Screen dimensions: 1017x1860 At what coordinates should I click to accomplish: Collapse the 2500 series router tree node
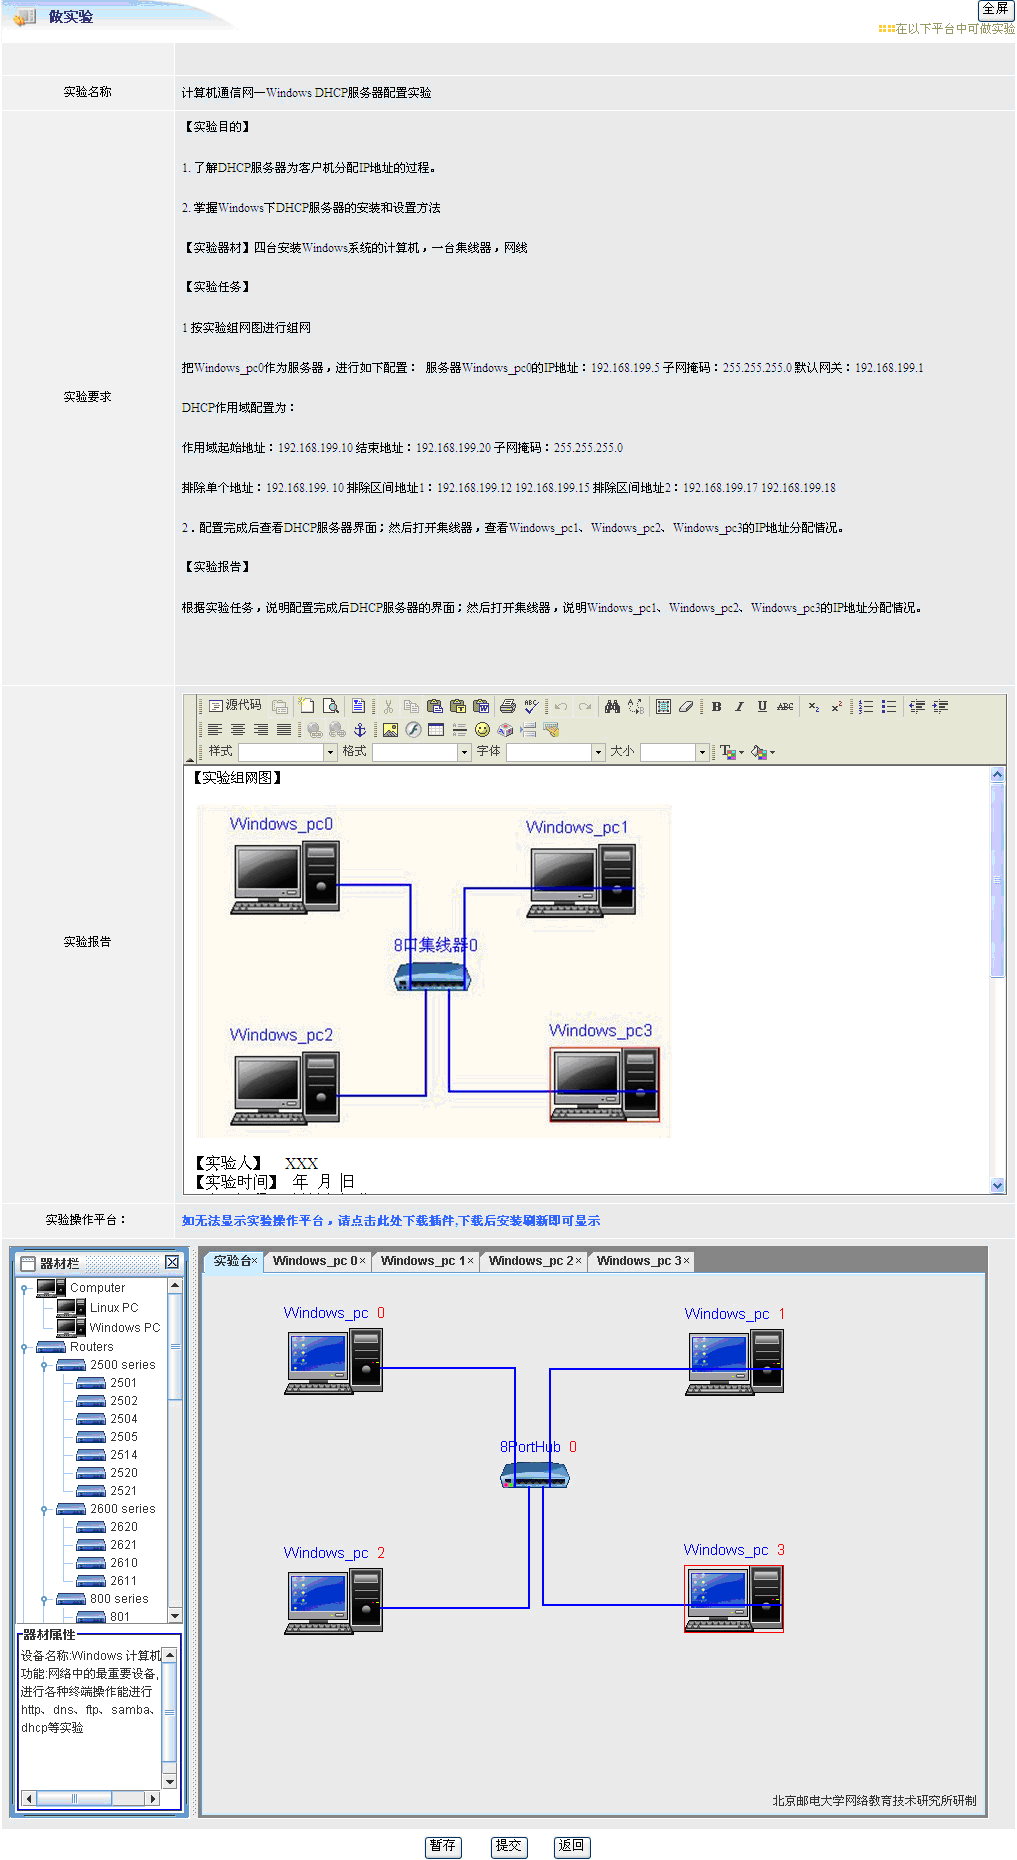pos(44,1365)
